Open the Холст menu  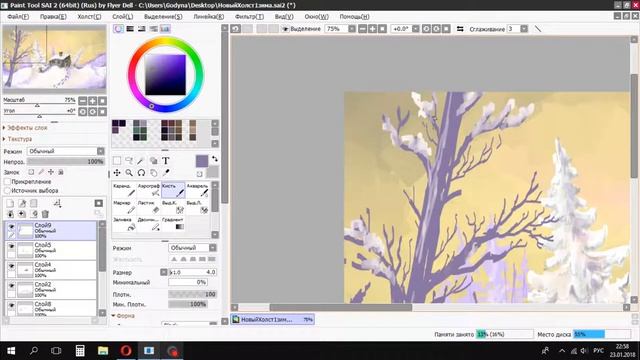89,17
